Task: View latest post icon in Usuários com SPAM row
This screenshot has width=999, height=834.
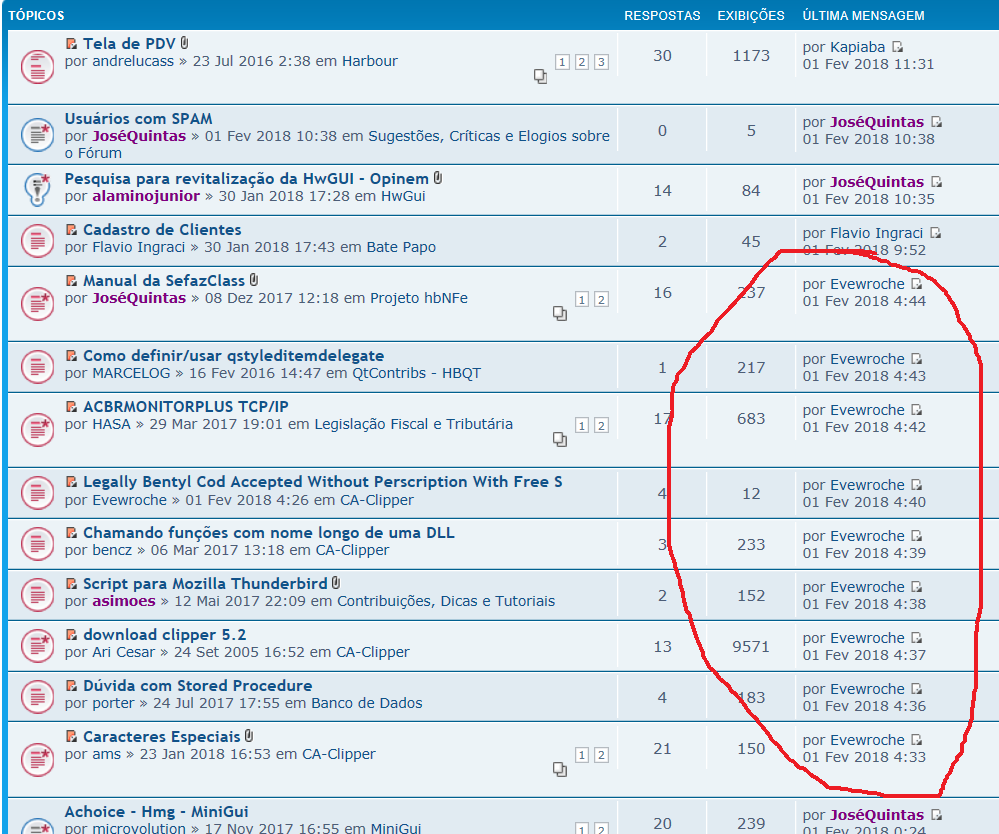Action: tap(936, 122)
